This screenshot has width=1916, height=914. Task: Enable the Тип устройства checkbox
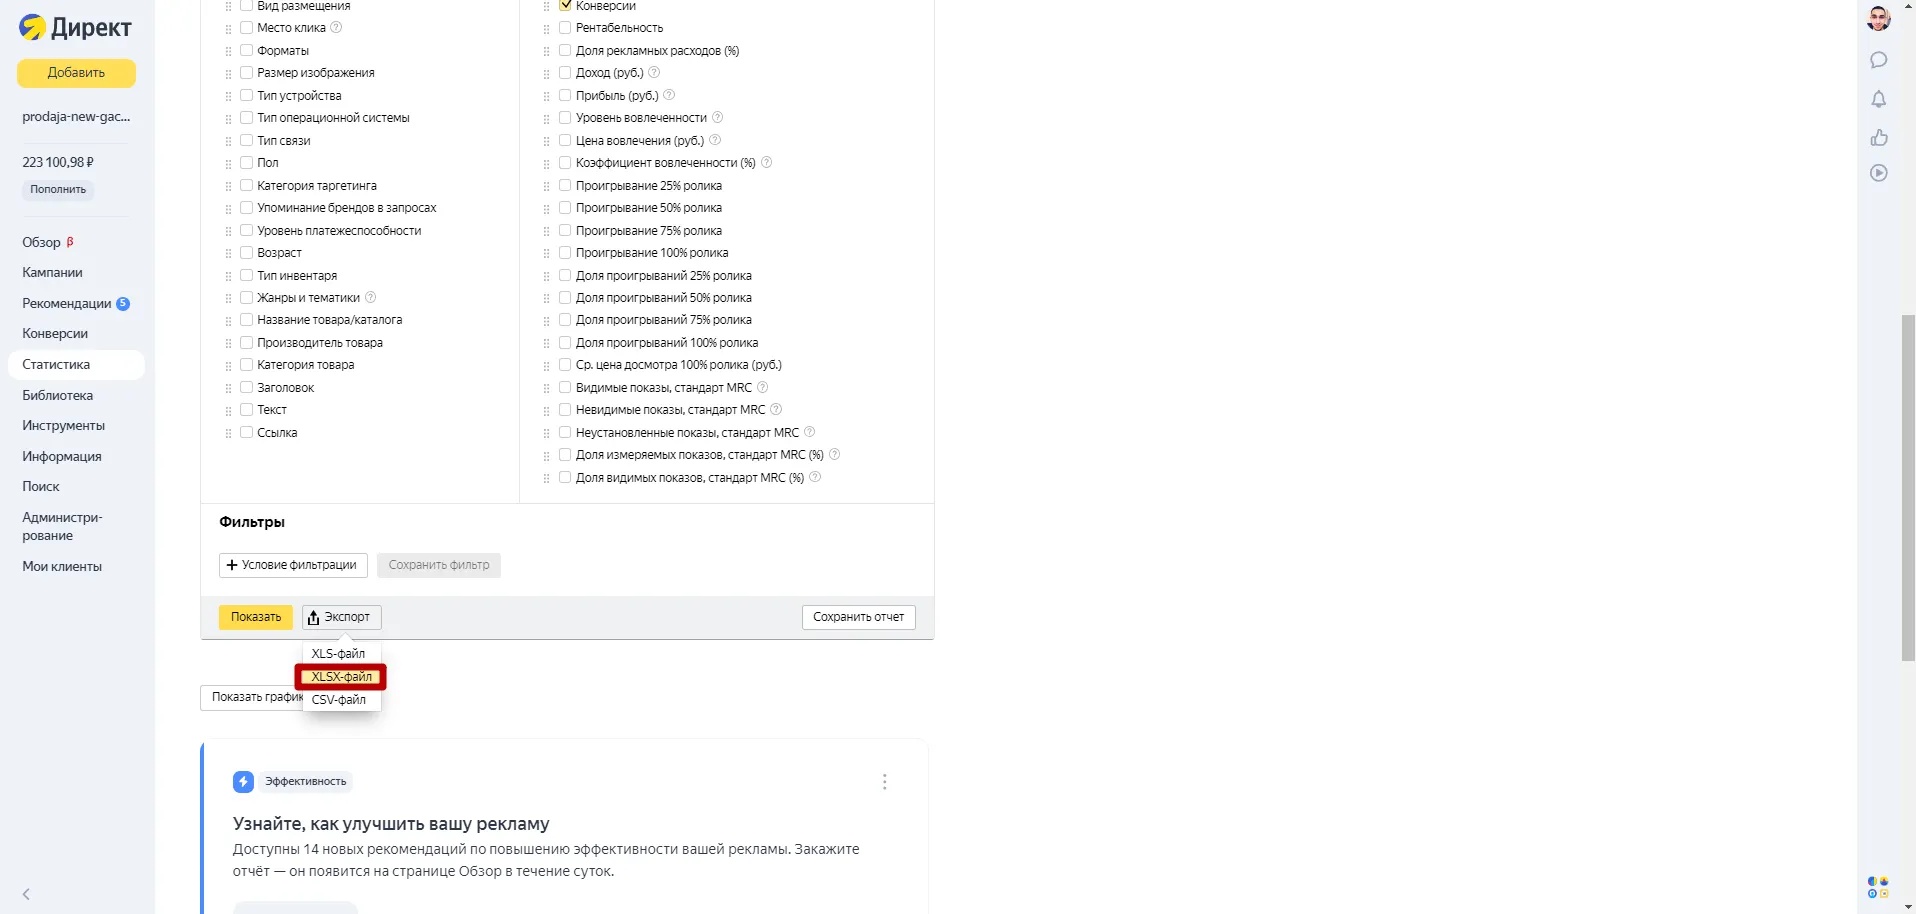pos(246,95)
